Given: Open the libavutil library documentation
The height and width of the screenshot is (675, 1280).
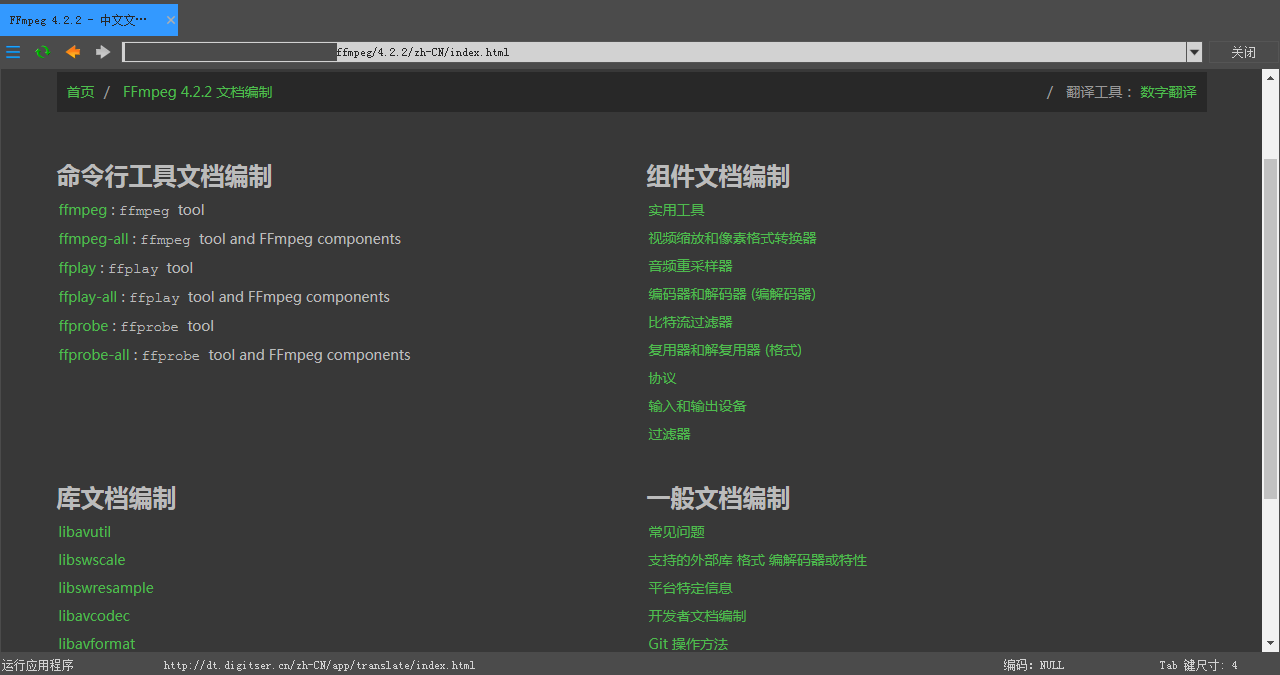Looking at the screenshot, I should 84,531.
